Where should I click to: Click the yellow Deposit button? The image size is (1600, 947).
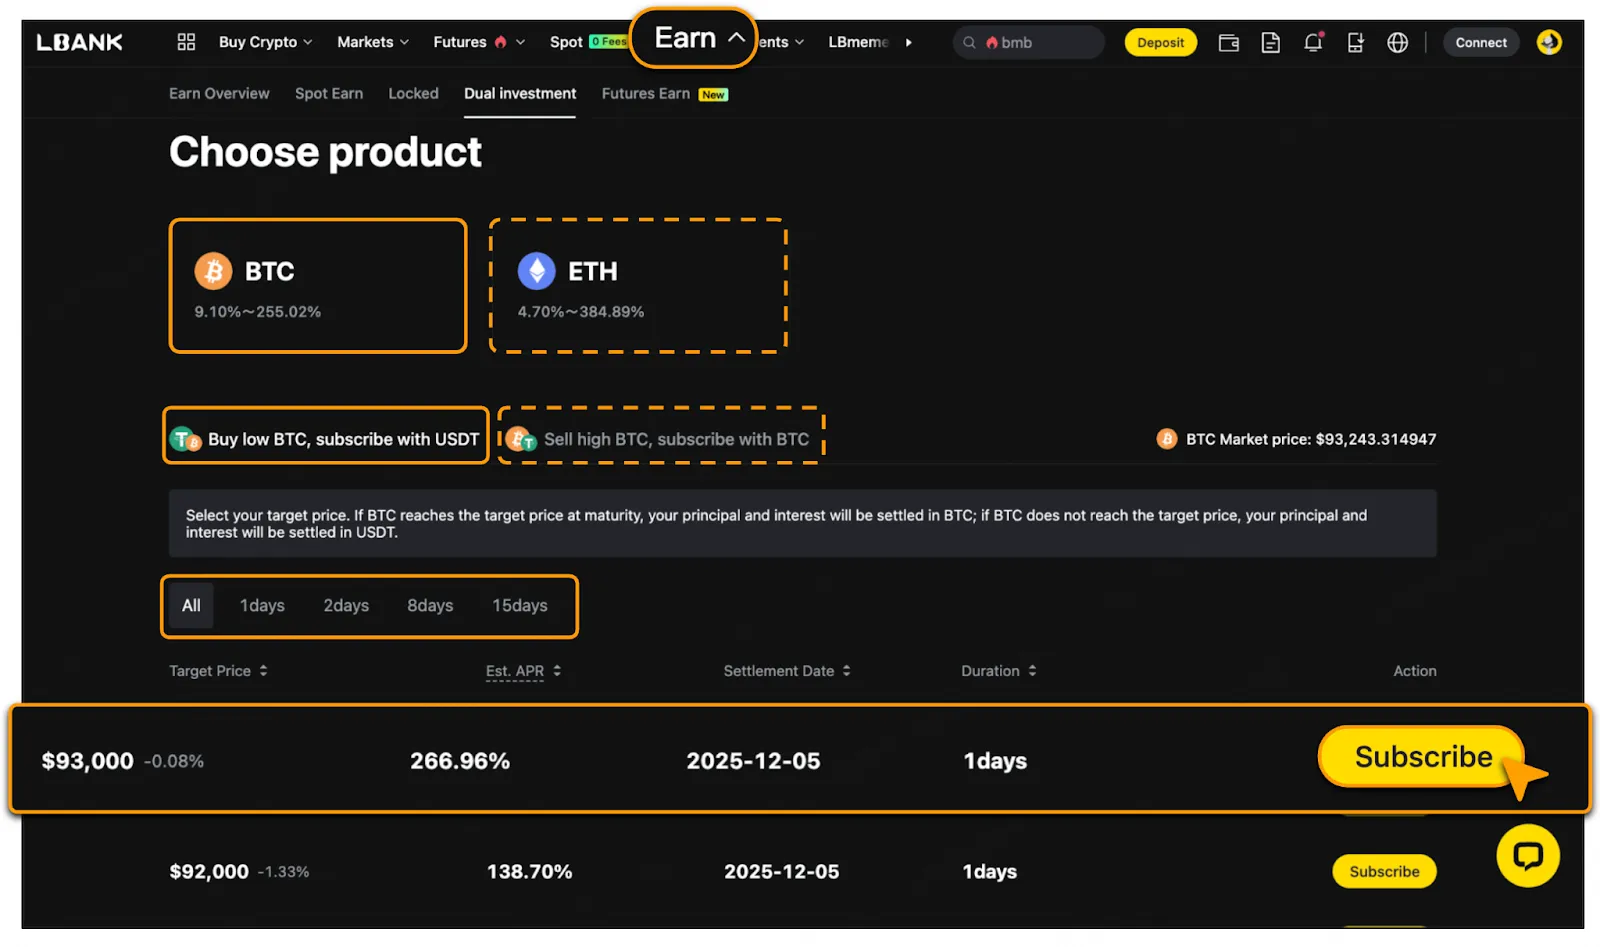1160,43
